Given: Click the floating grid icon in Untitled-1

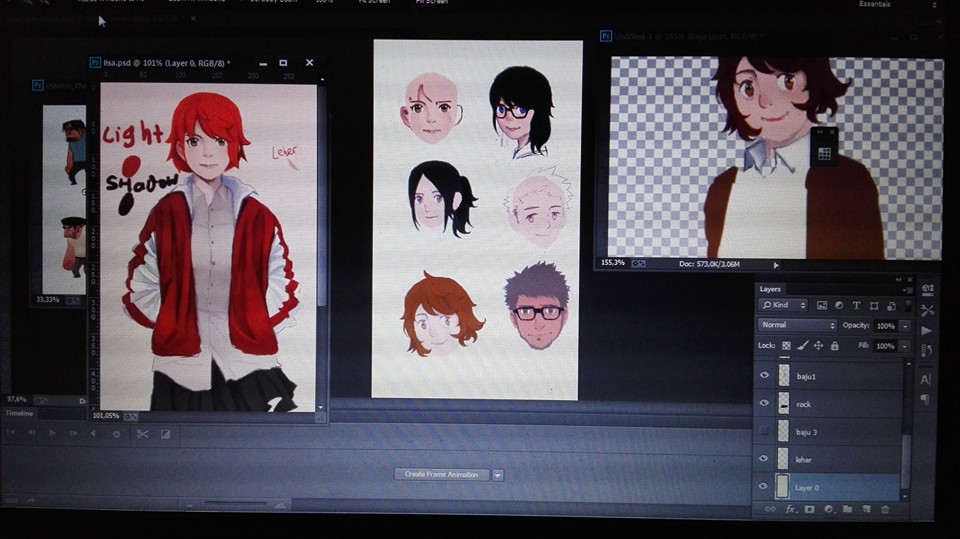Looking at the screenshot, I should (824, 153).
